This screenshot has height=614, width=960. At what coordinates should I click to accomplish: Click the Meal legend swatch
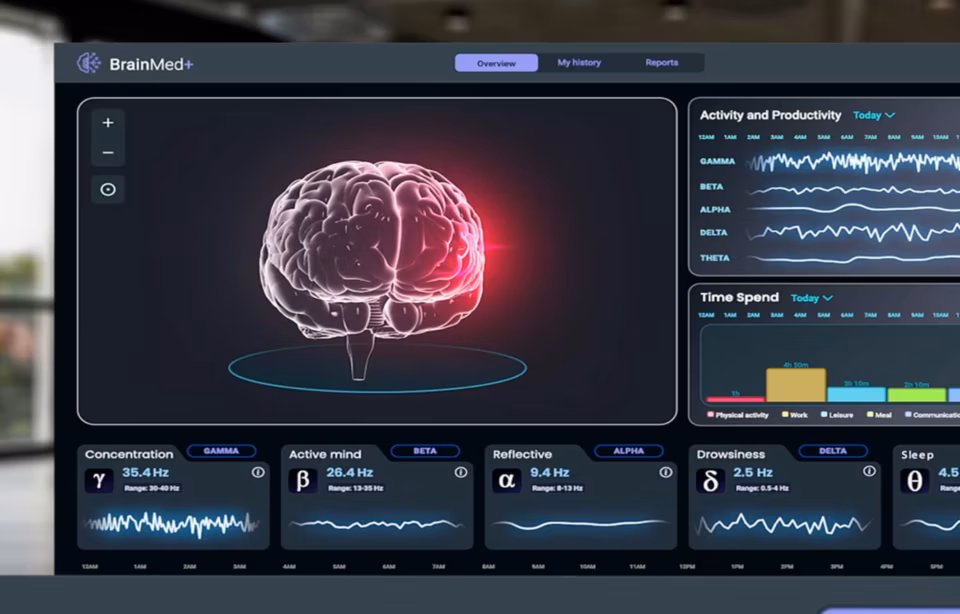coord(870,414)
